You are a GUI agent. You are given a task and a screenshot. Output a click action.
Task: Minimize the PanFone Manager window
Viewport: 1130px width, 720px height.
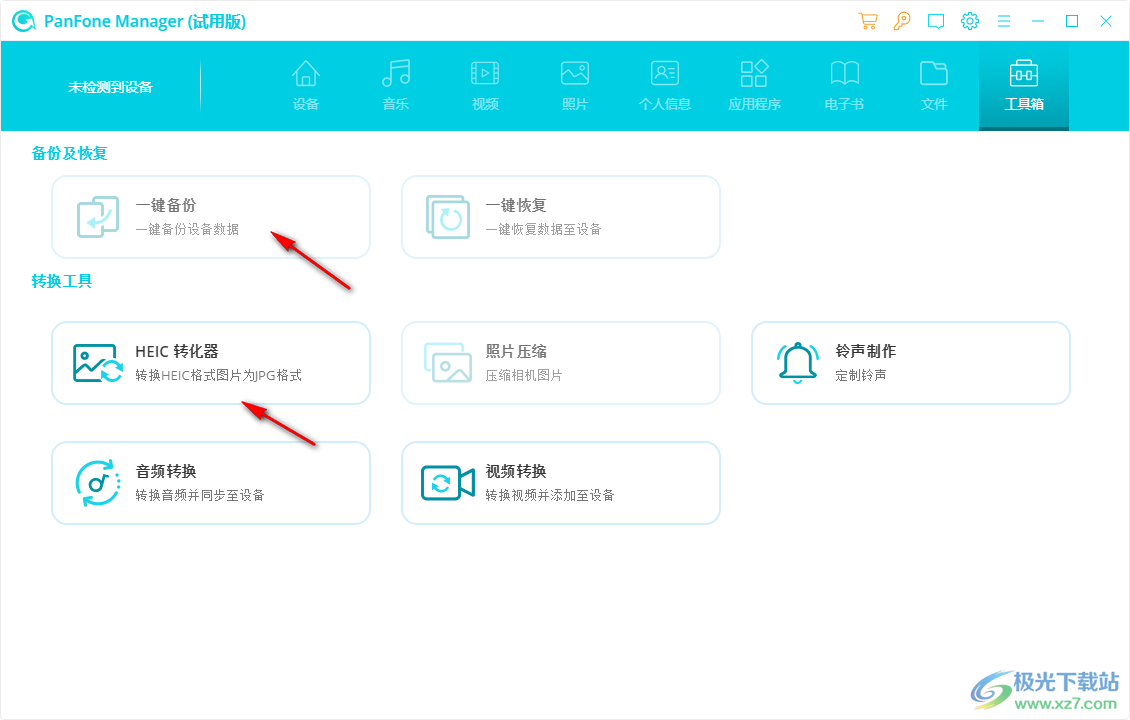(x=1038, y=22)
